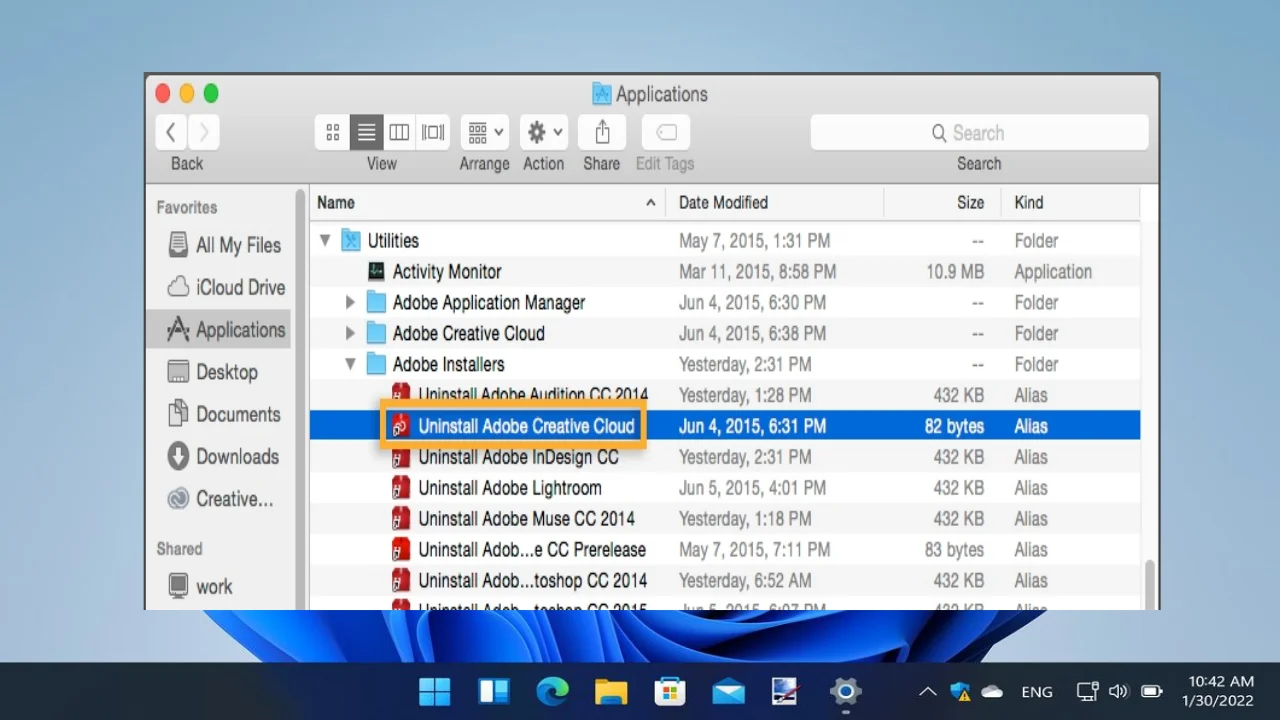Screen dimensions: 1280x720
Task: Open the Windows Start menu
Action: (x=435, y=691)
